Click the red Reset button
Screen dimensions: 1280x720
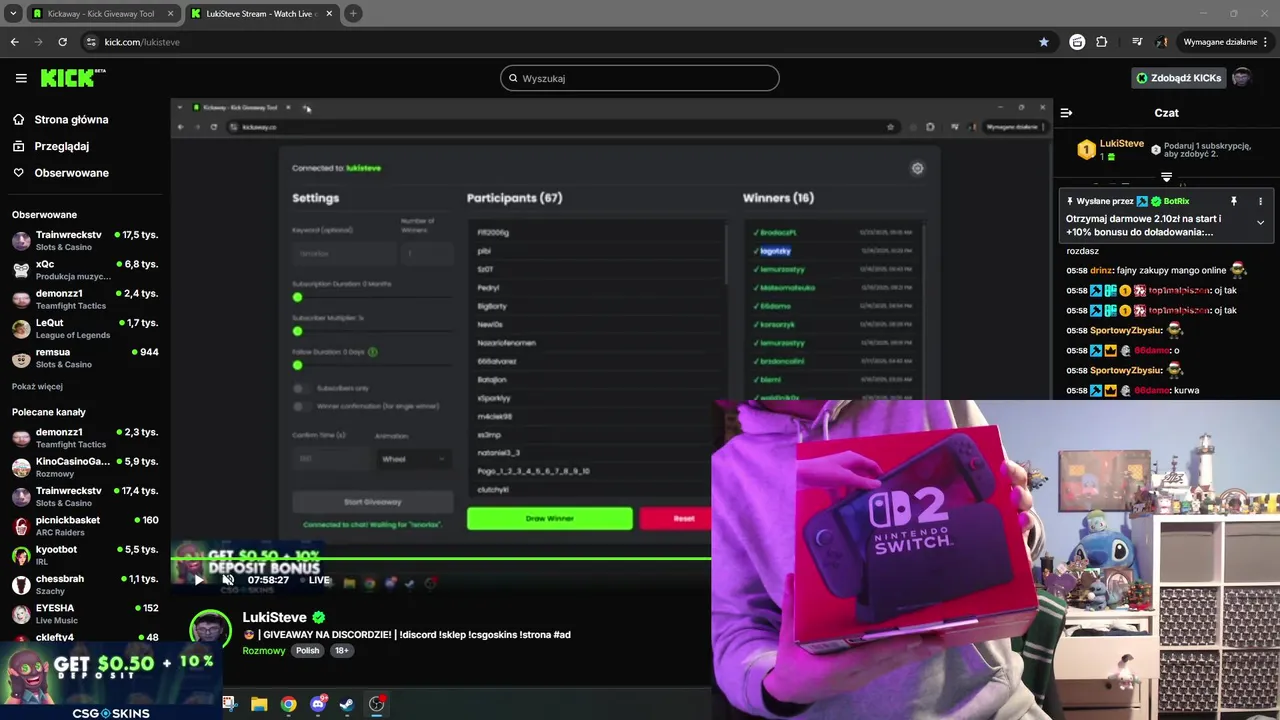[x=676, y=518]
